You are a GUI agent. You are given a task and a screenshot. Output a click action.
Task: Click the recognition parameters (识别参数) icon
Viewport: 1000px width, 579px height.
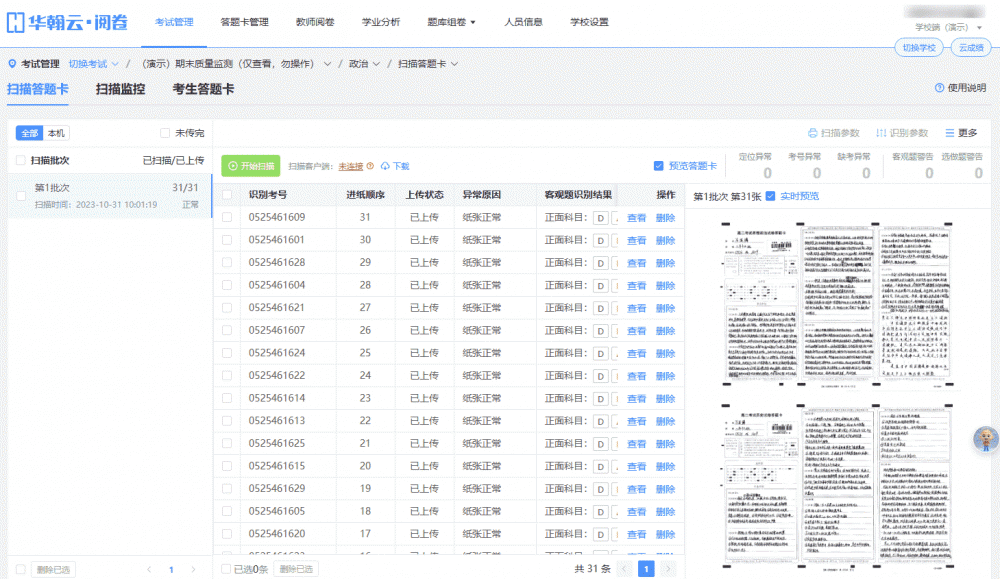[881, 133]
